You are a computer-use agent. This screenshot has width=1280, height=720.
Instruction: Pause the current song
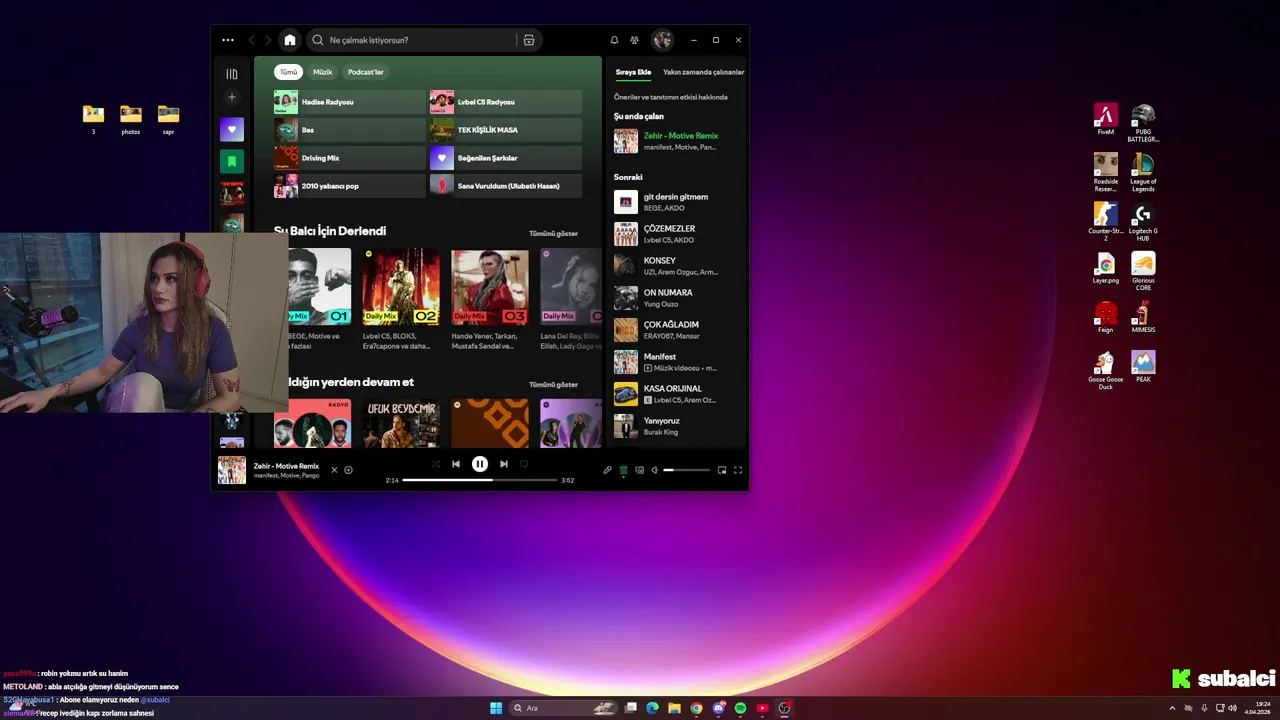480,464
